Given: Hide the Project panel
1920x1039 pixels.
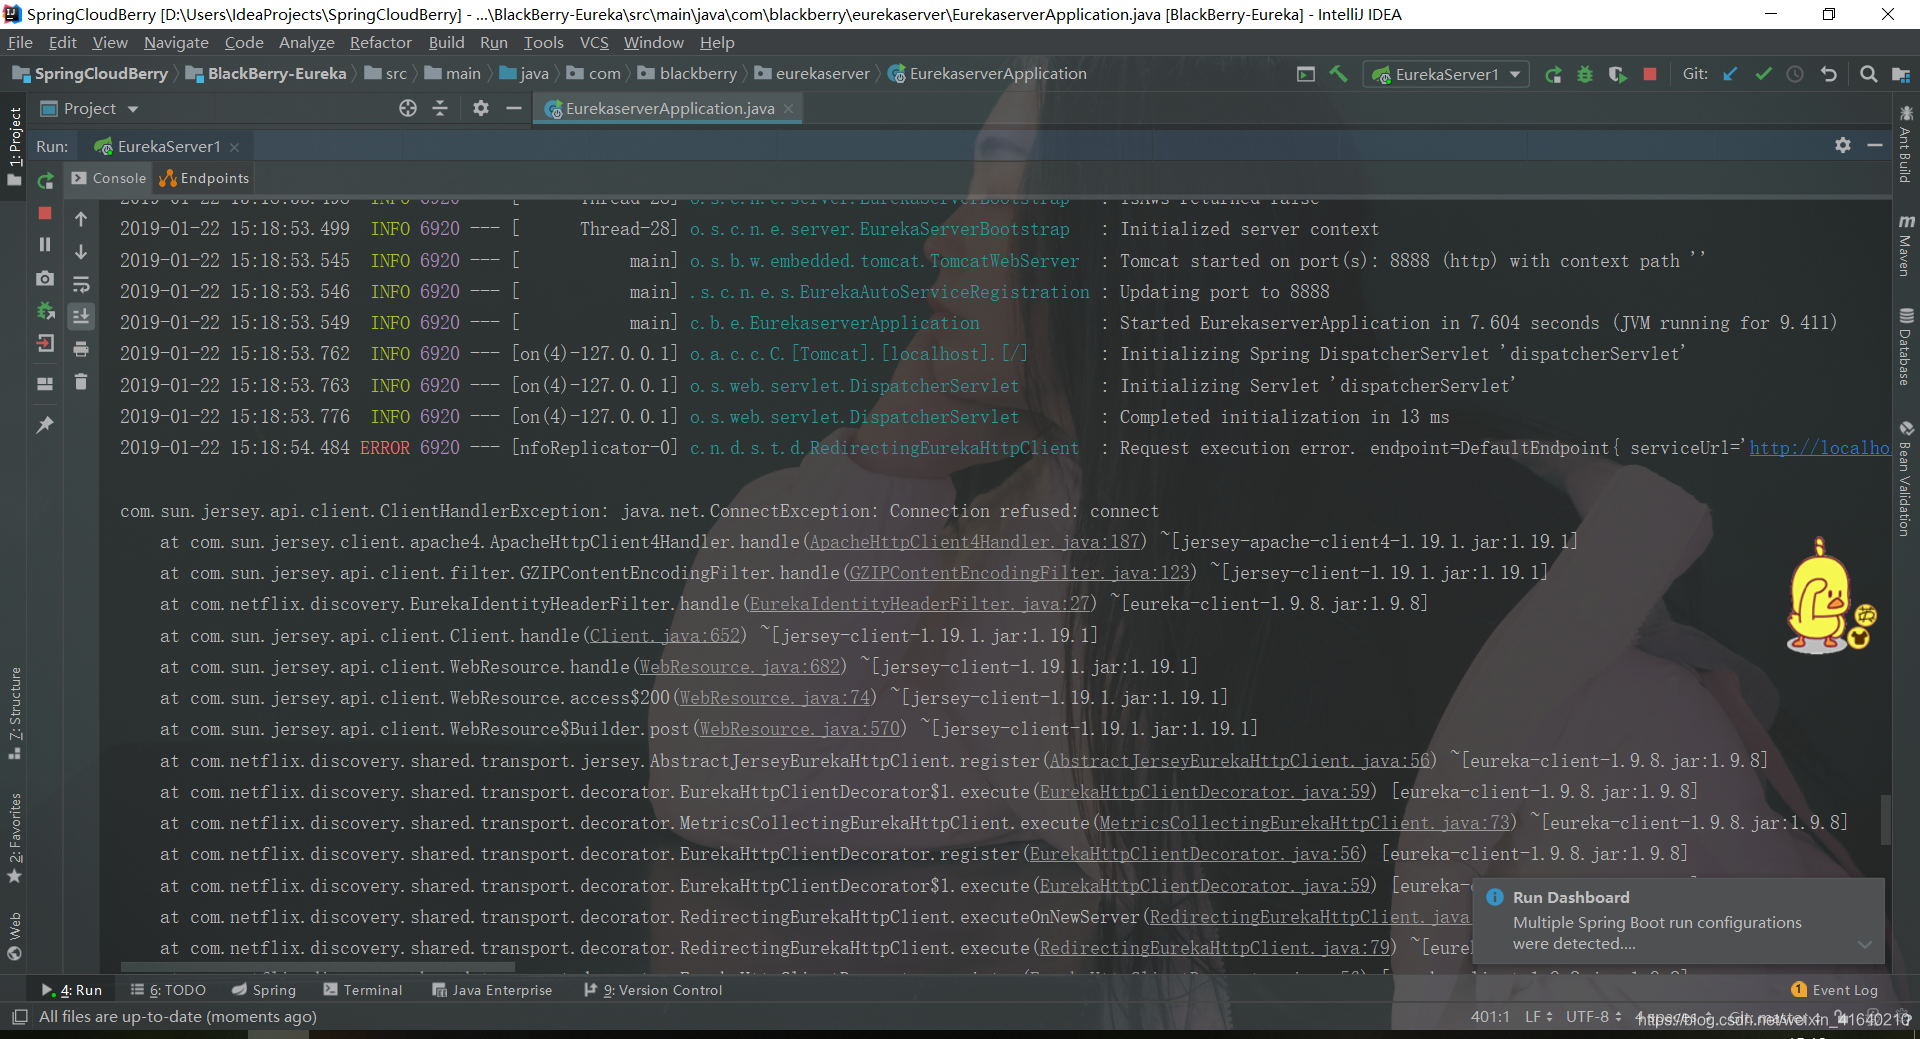Looking at the screenshot, I should [514, 108].
